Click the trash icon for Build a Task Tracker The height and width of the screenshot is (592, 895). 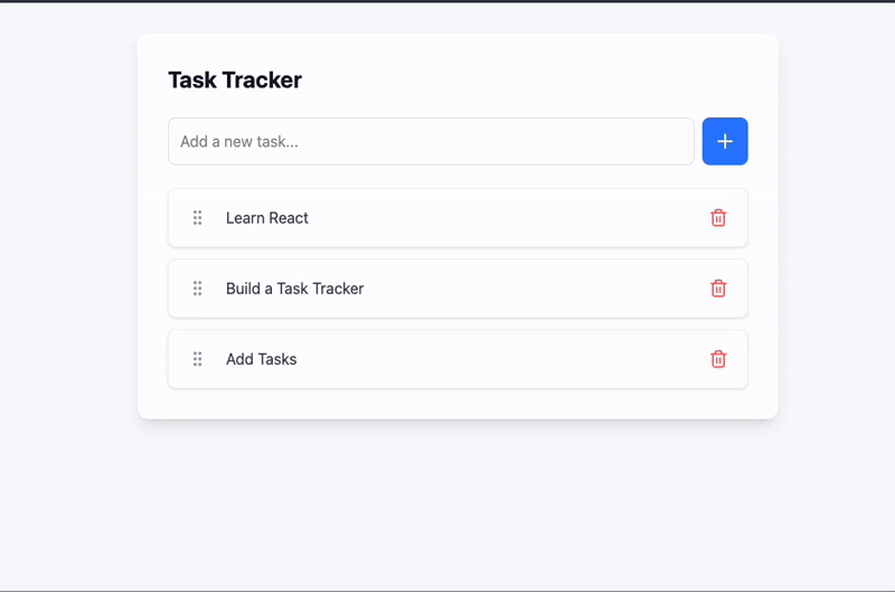pyautogui.click(x=718, y=288)
